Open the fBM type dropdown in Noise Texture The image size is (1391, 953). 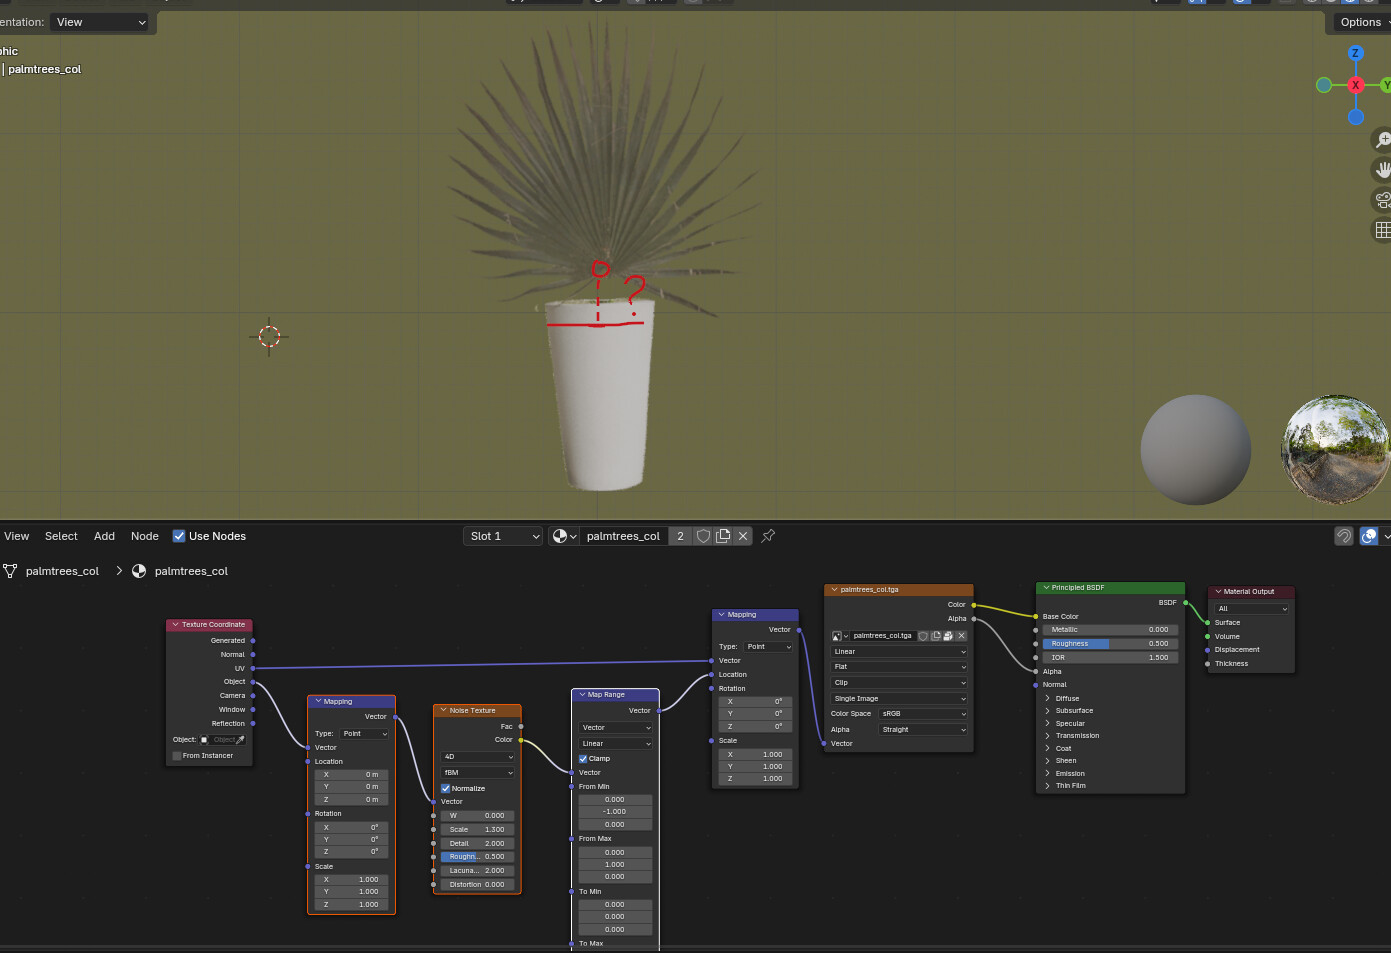(478, 772)
